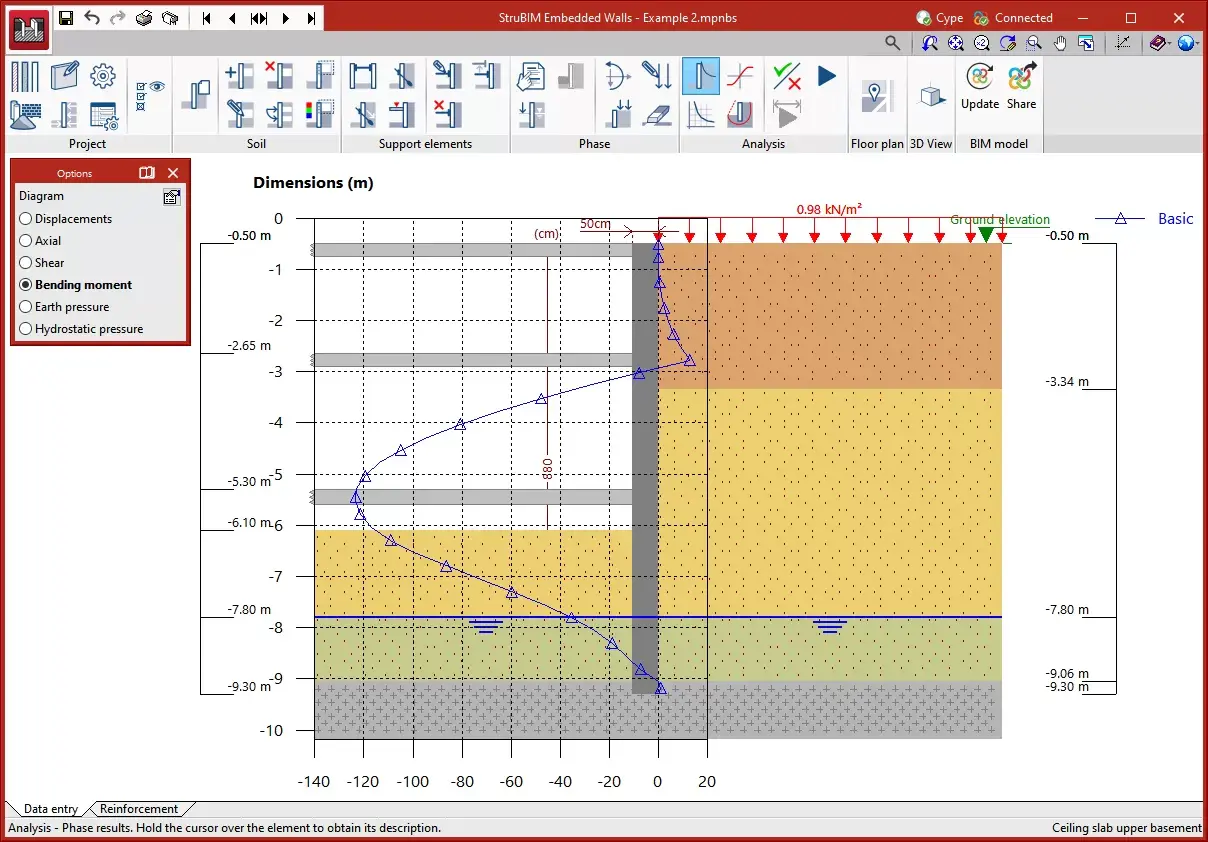Click the zoom extents arrows icon
Screen dimensions: 1208x842
point(956,43)
